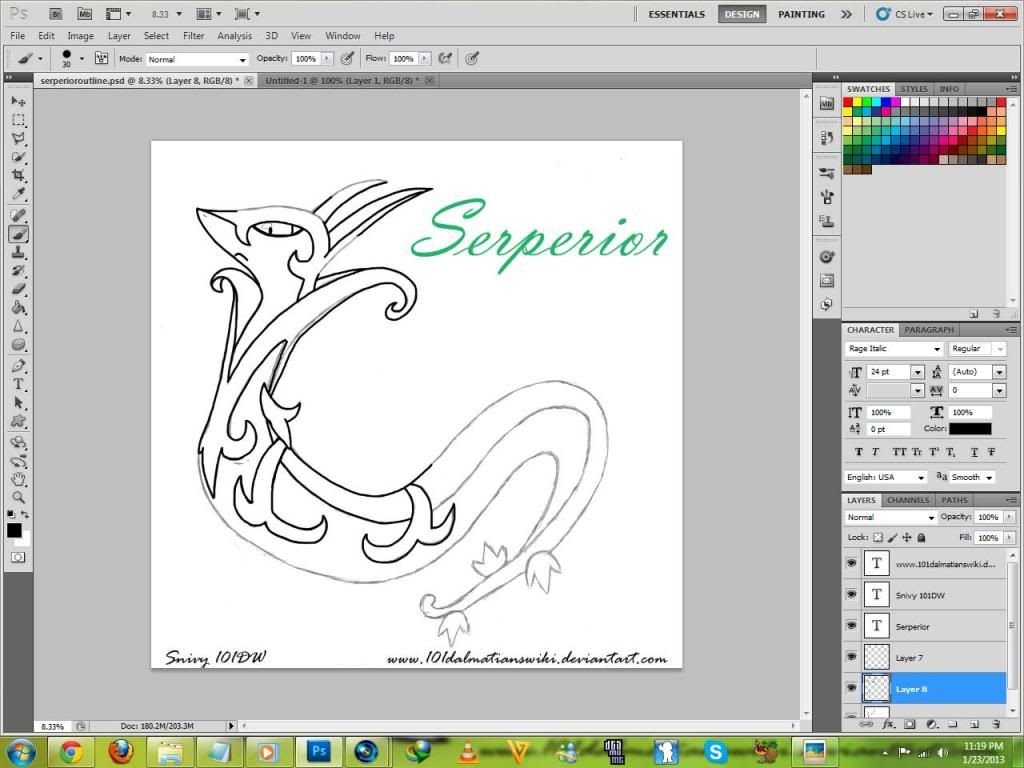Select the Crop tool

click(x=18, y=176)
